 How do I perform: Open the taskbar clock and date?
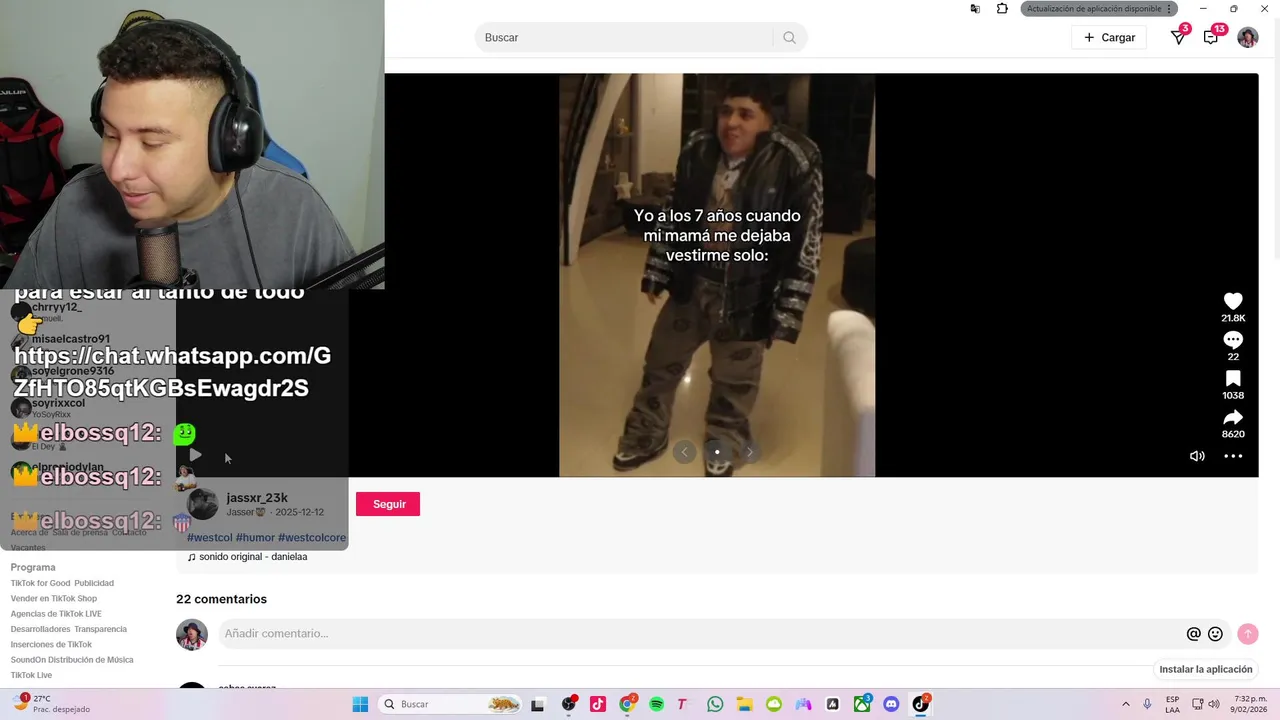pyautogui.click(x=1250, y=704)
